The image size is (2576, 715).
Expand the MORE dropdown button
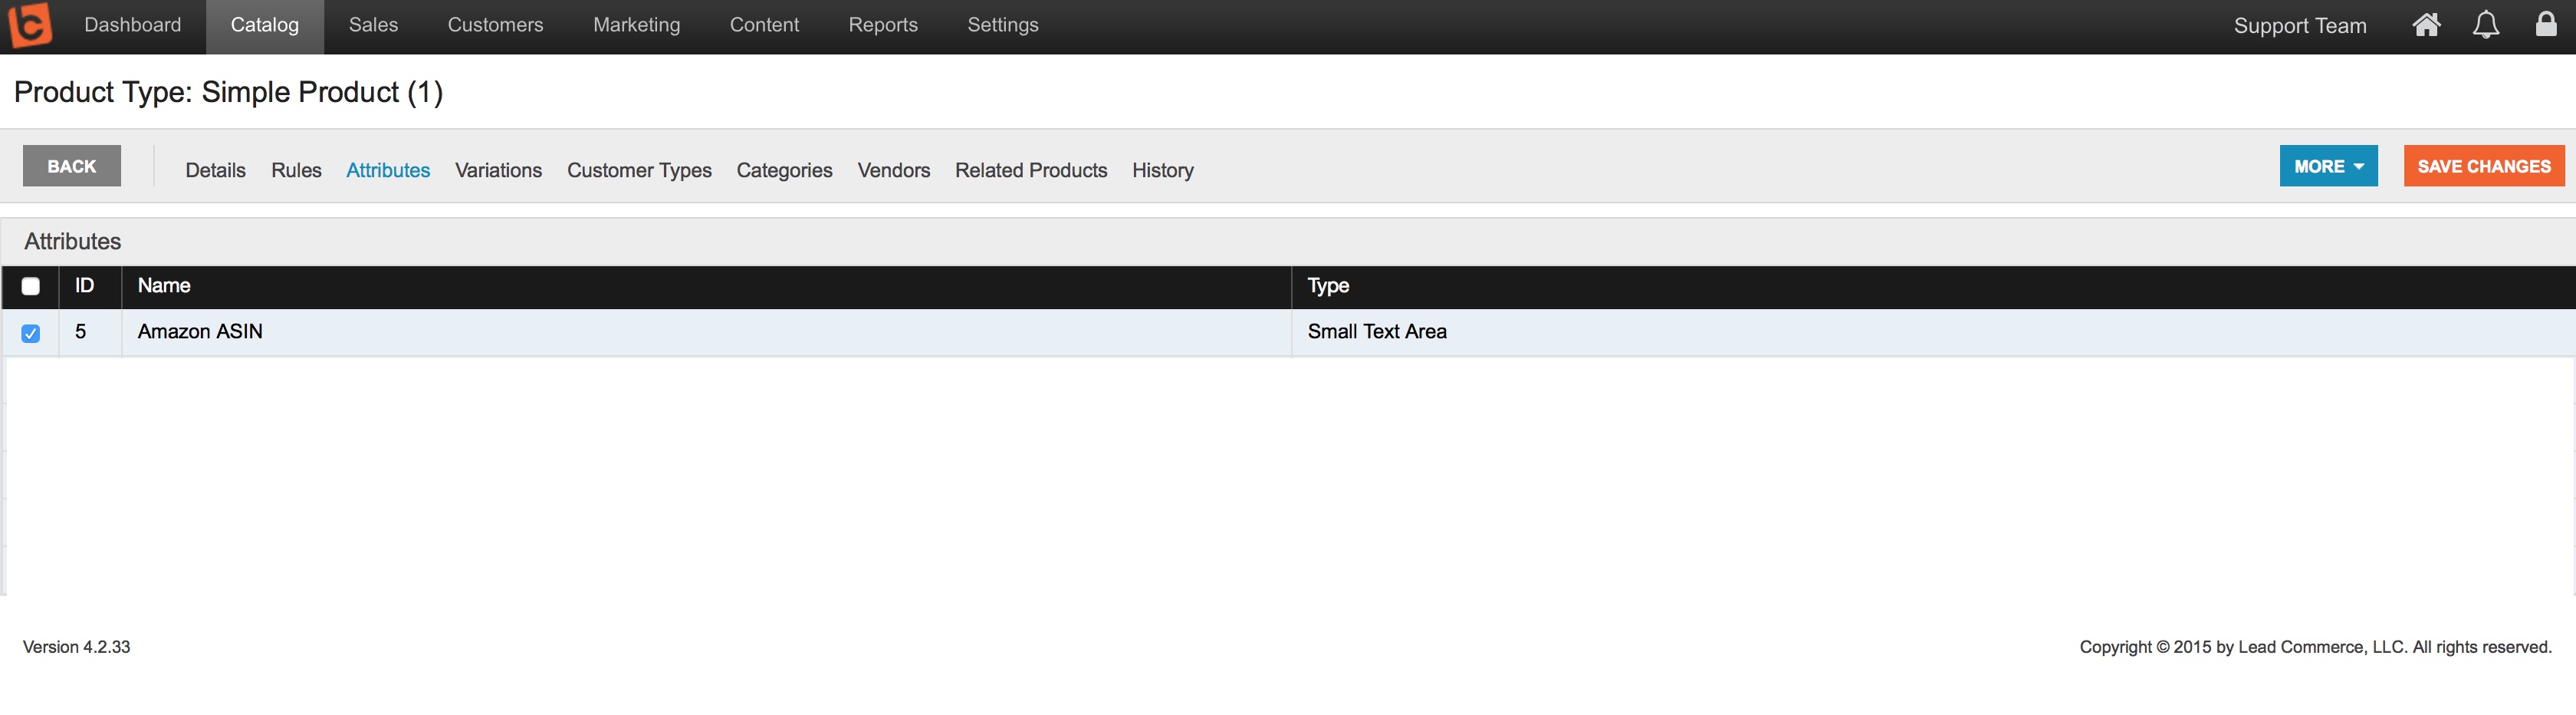pyautogui.click(x=2328, y=166)
